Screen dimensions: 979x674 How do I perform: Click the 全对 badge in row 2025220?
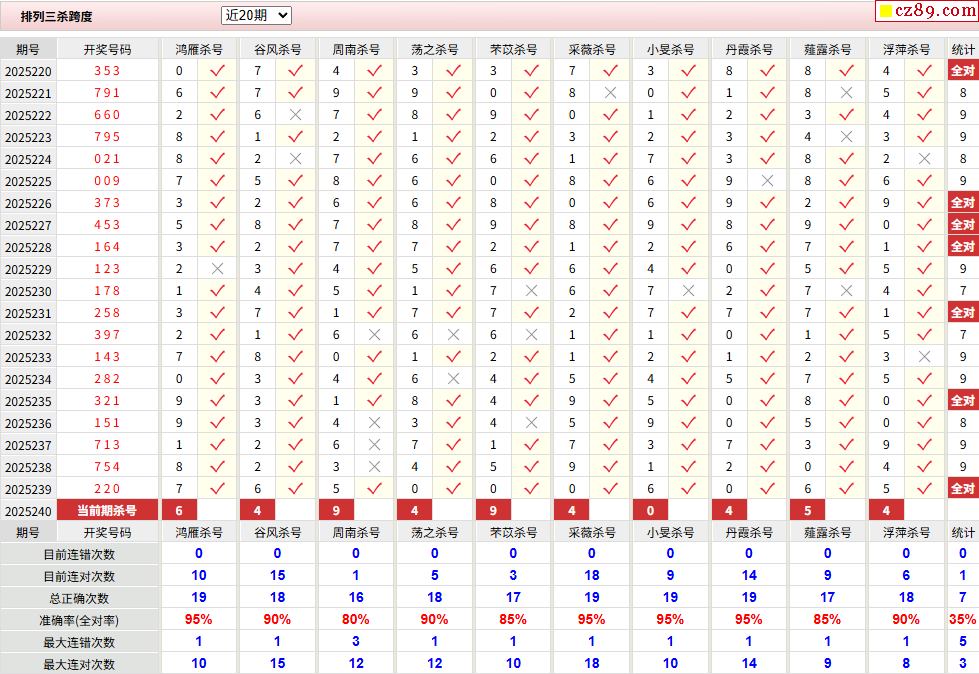[963, 71]
